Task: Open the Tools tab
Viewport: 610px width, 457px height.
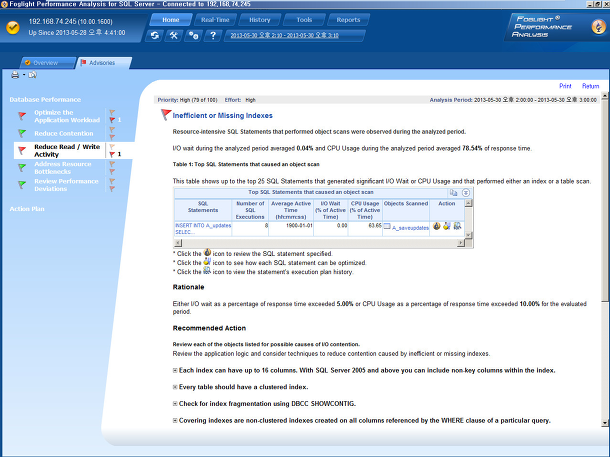Action: (x=304, y=19)
